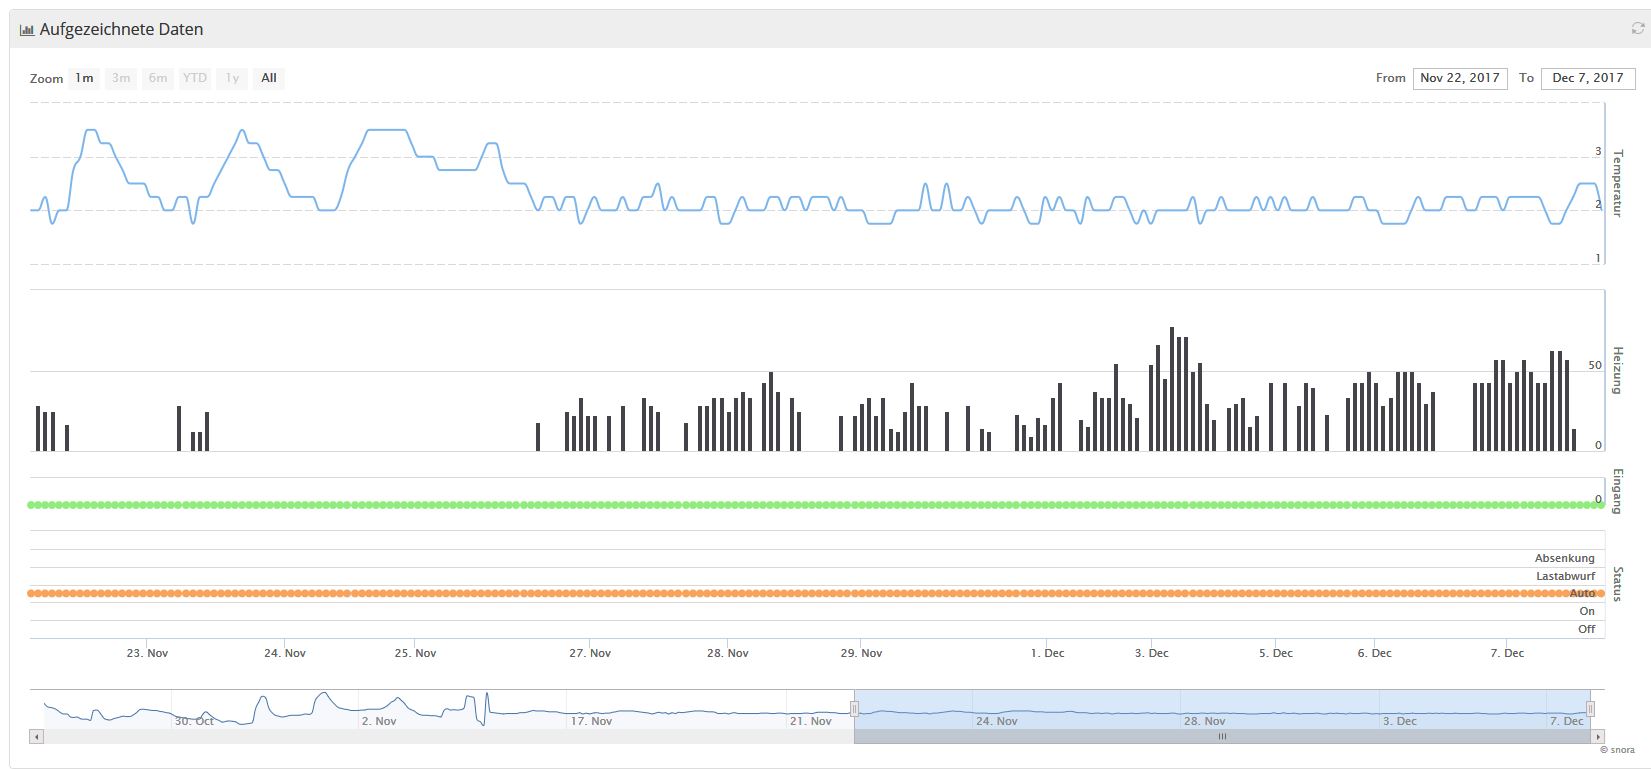Edit the From date field Nov 22, 2017
This screenshot has height=770, width=1651.
point(1460,78)
